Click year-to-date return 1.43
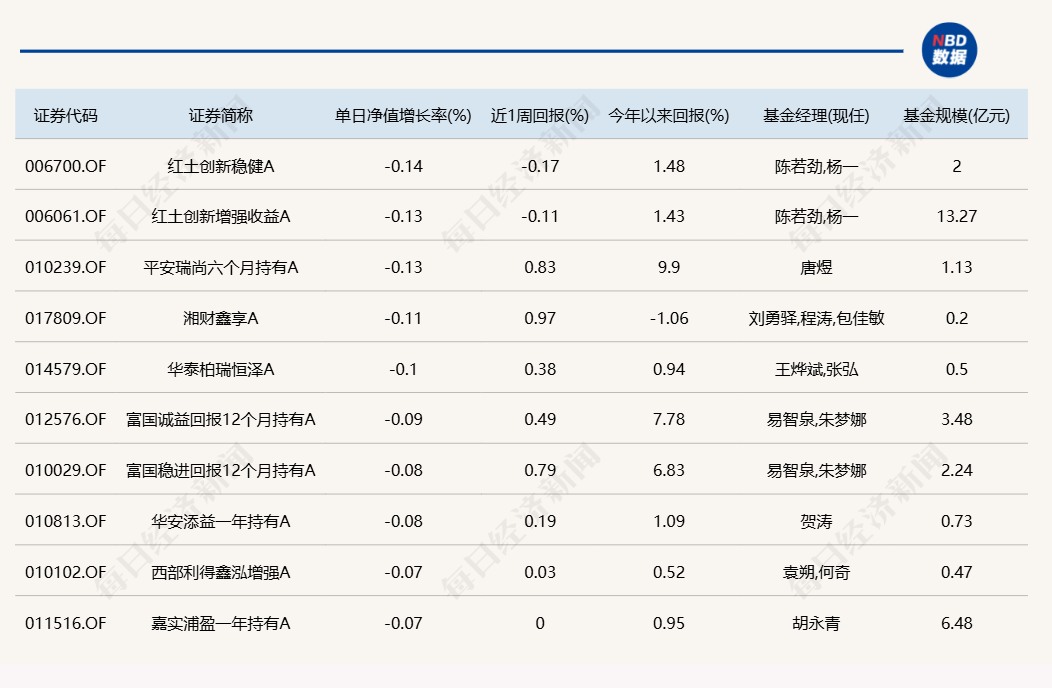1052x688 pixels. (669, 216)
